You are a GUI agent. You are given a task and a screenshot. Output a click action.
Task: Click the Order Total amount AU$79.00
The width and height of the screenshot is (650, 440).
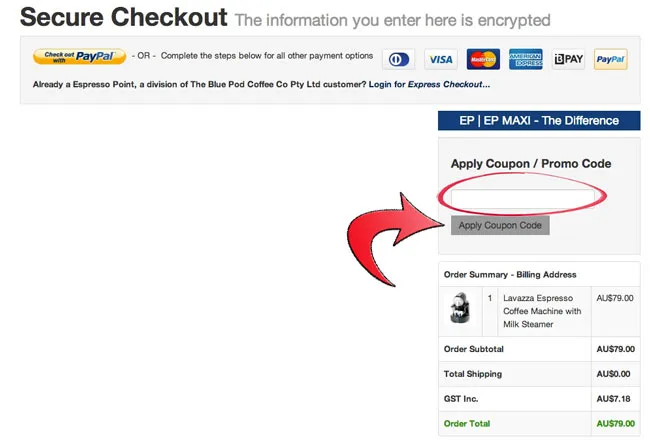tap(616, 423)
